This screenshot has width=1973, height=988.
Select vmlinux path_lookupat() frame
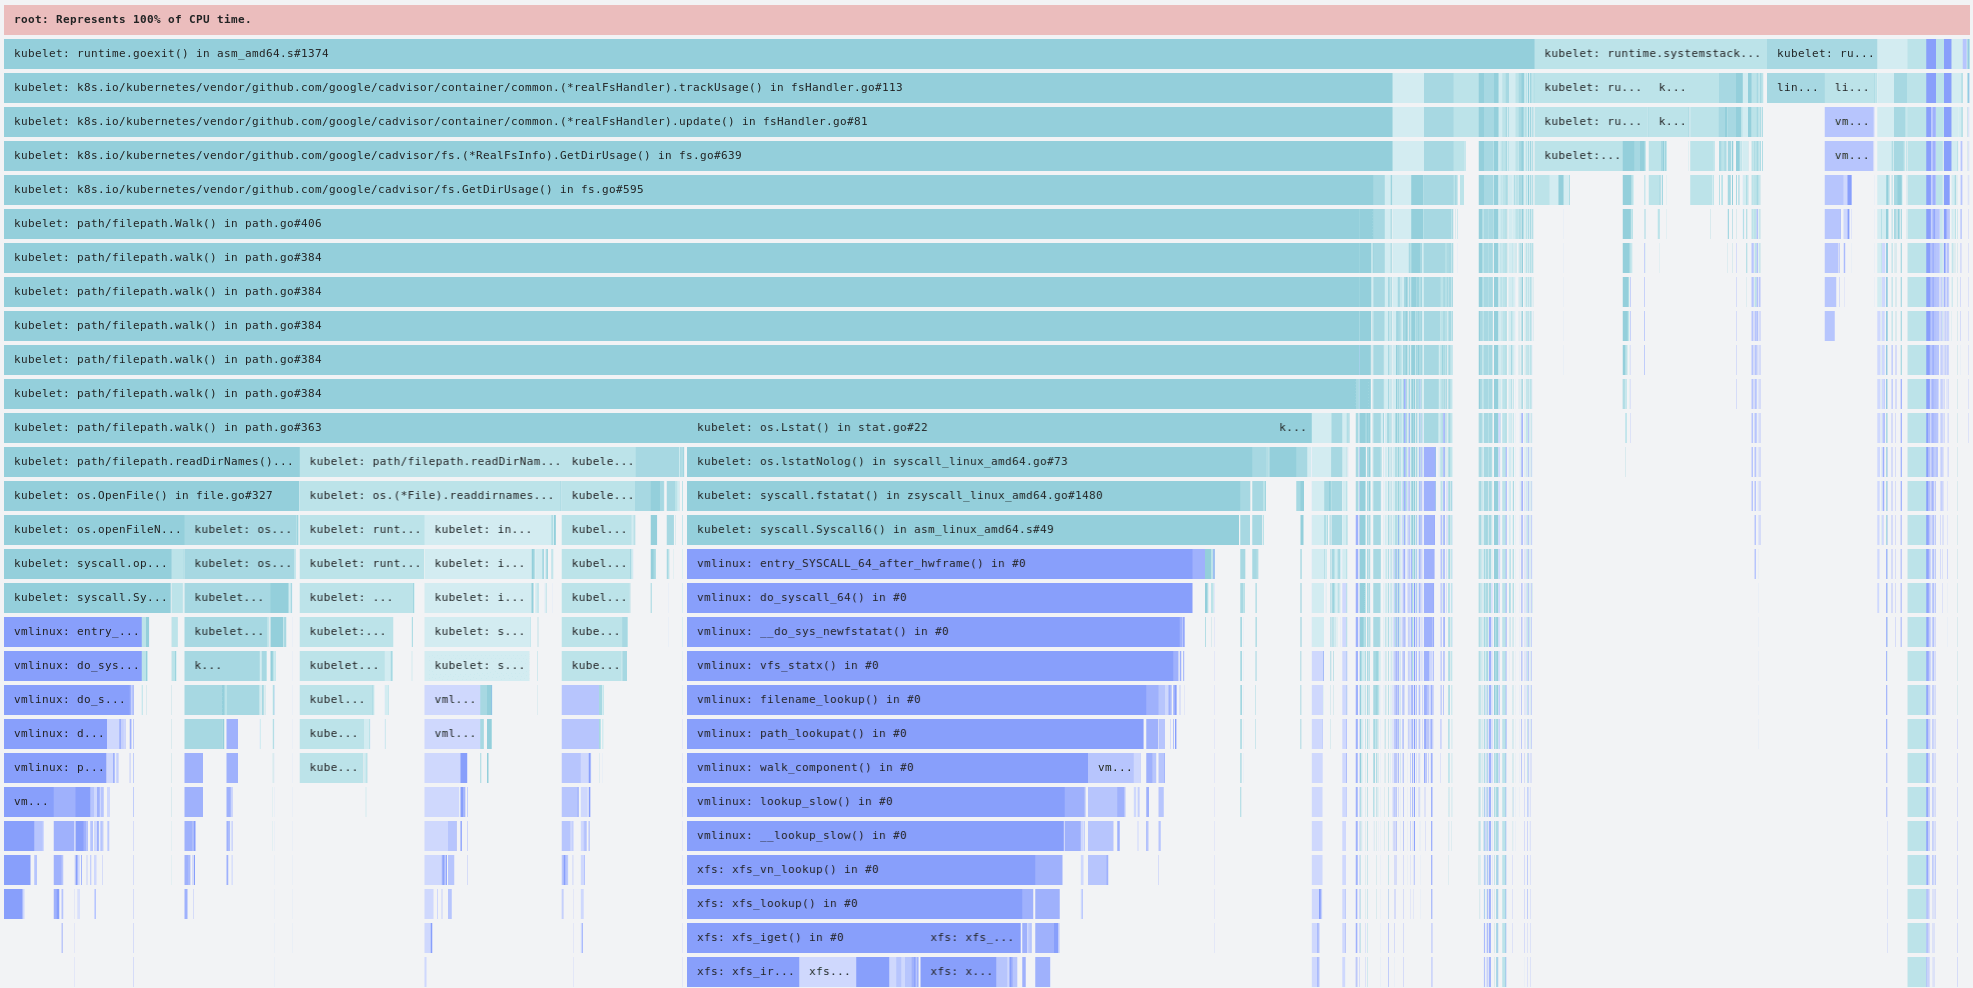[x=915, y=734]
